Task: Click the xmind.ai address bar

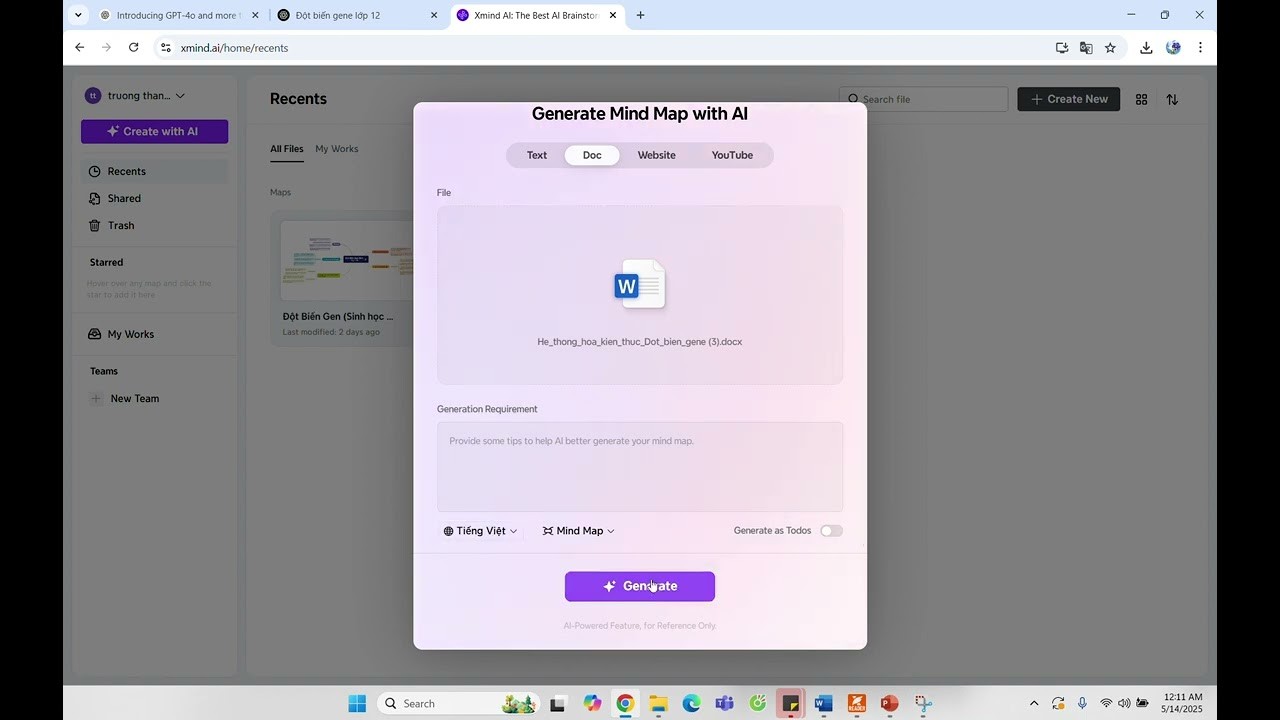Action: (234, 47)
